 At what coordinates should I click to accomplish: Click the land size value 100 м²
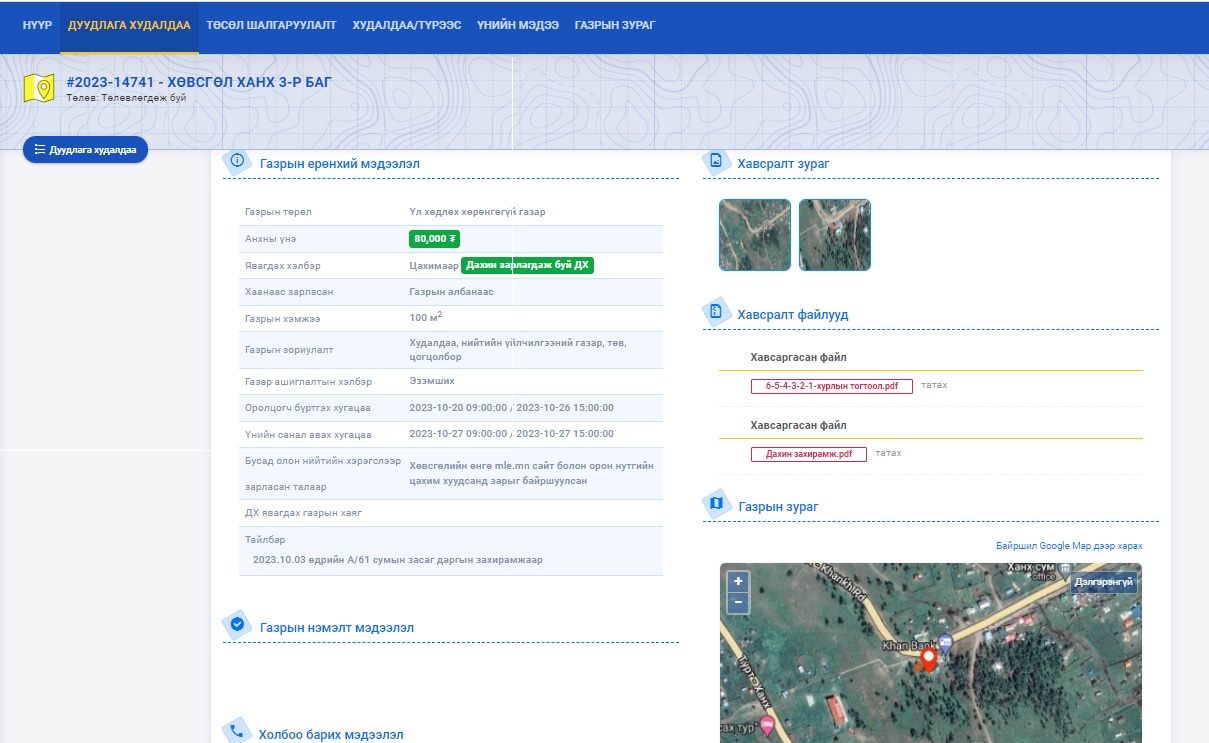point(426,318)
